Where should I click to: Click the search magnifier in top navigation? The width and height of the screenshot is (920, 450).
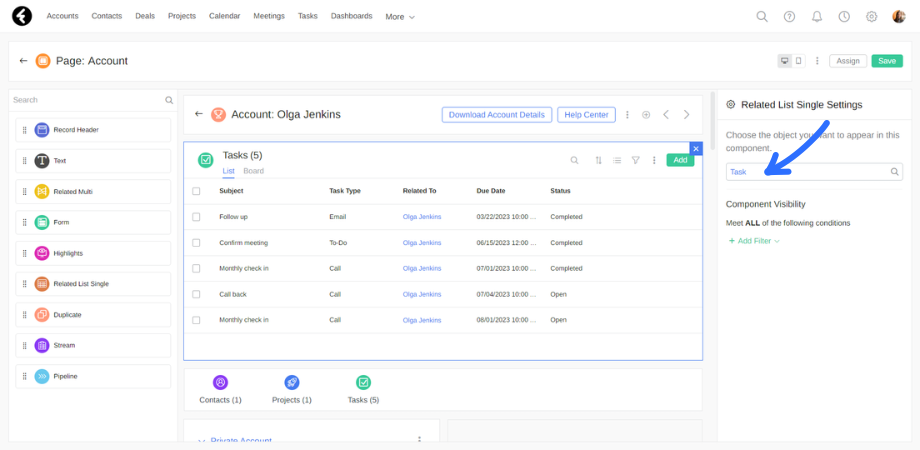point(762,16)
